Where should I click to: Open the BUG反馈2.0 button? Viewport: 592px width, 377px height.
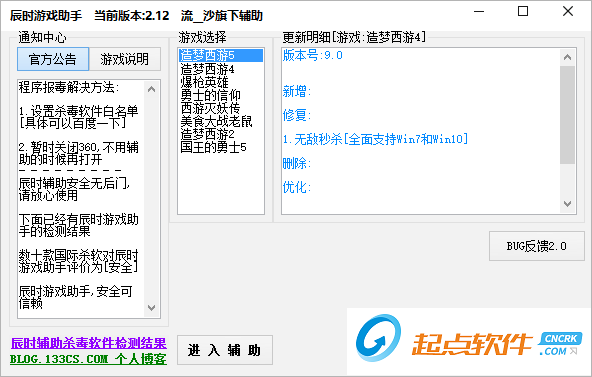(x=536, y=246)
